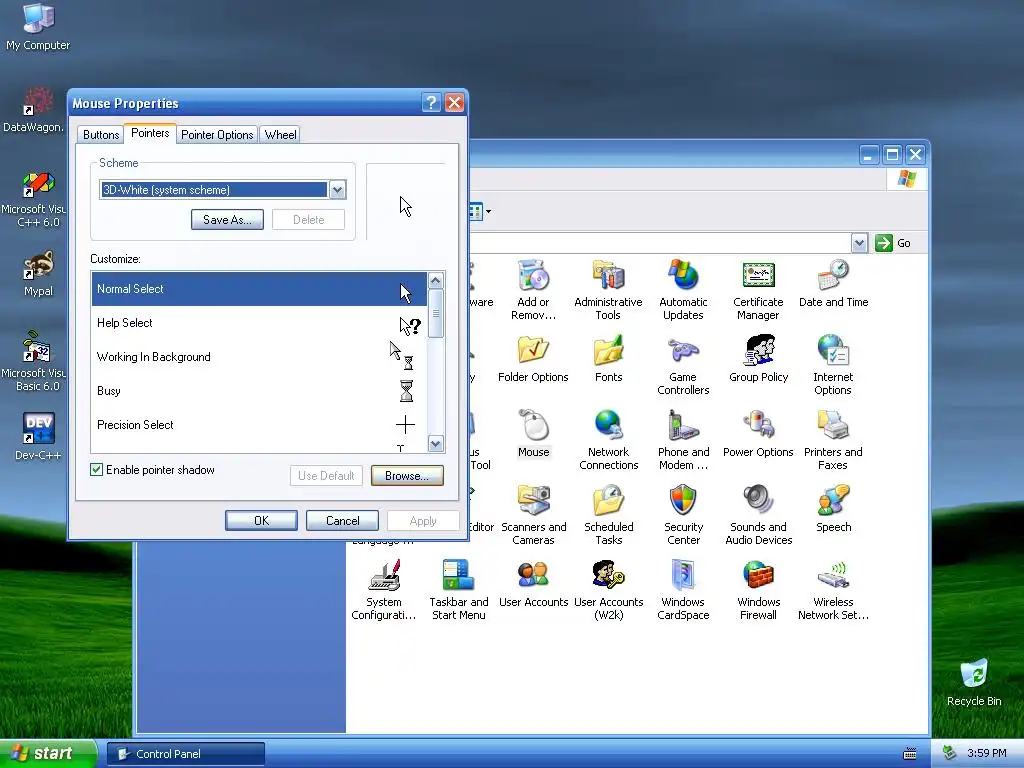This screenshot has width=1024, height=768.
Task: Open User Accounts icon
Action: [x=534, y=584]
